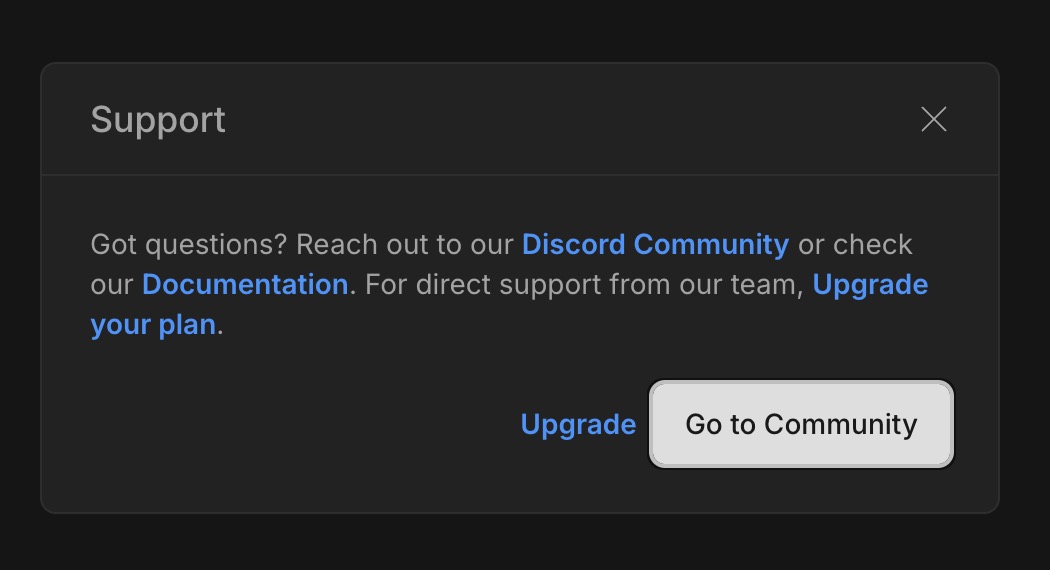The height and width of the screenshot is (570, 1050).
Task: Click the 'Upgrade' word ending the second line
Action: (x=870, y=285)
